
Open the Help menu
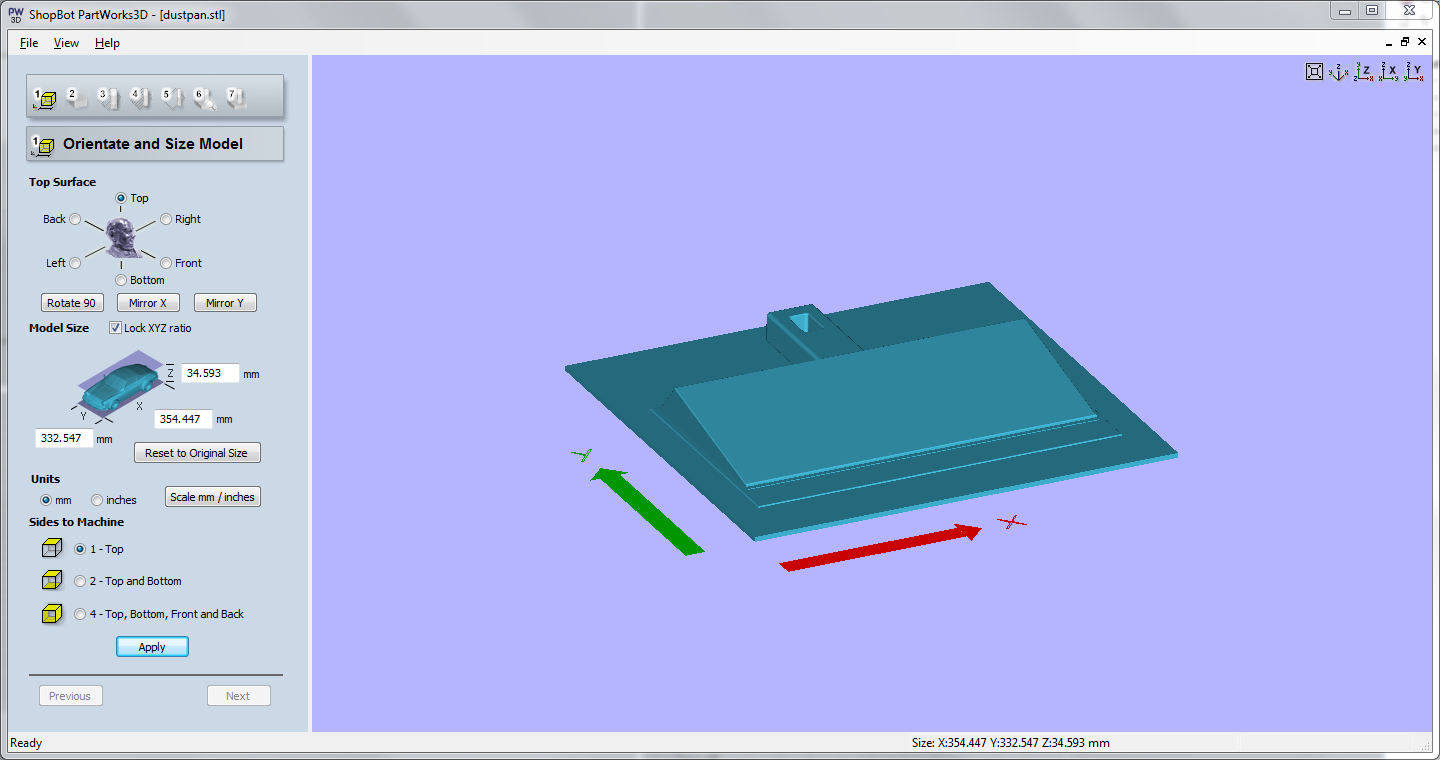(107, 43)
